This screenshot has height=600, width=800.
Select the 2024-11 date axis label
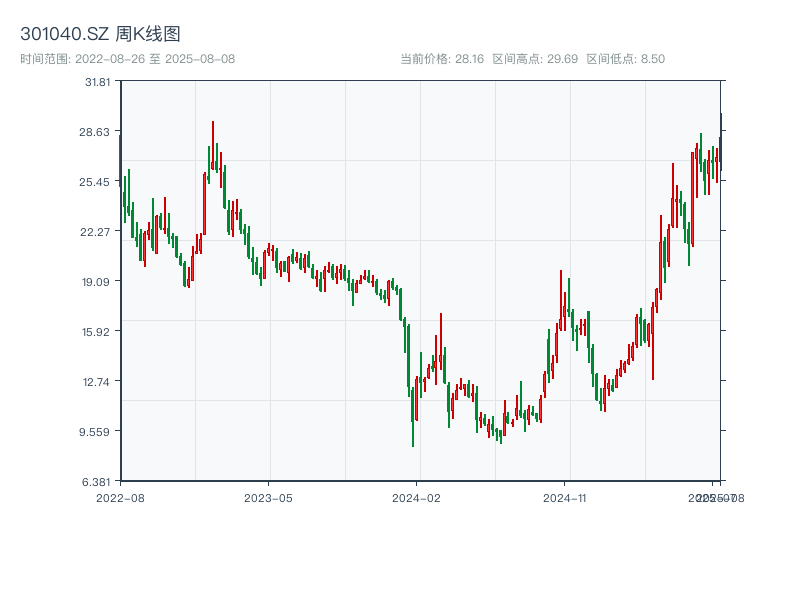point(565,497)
